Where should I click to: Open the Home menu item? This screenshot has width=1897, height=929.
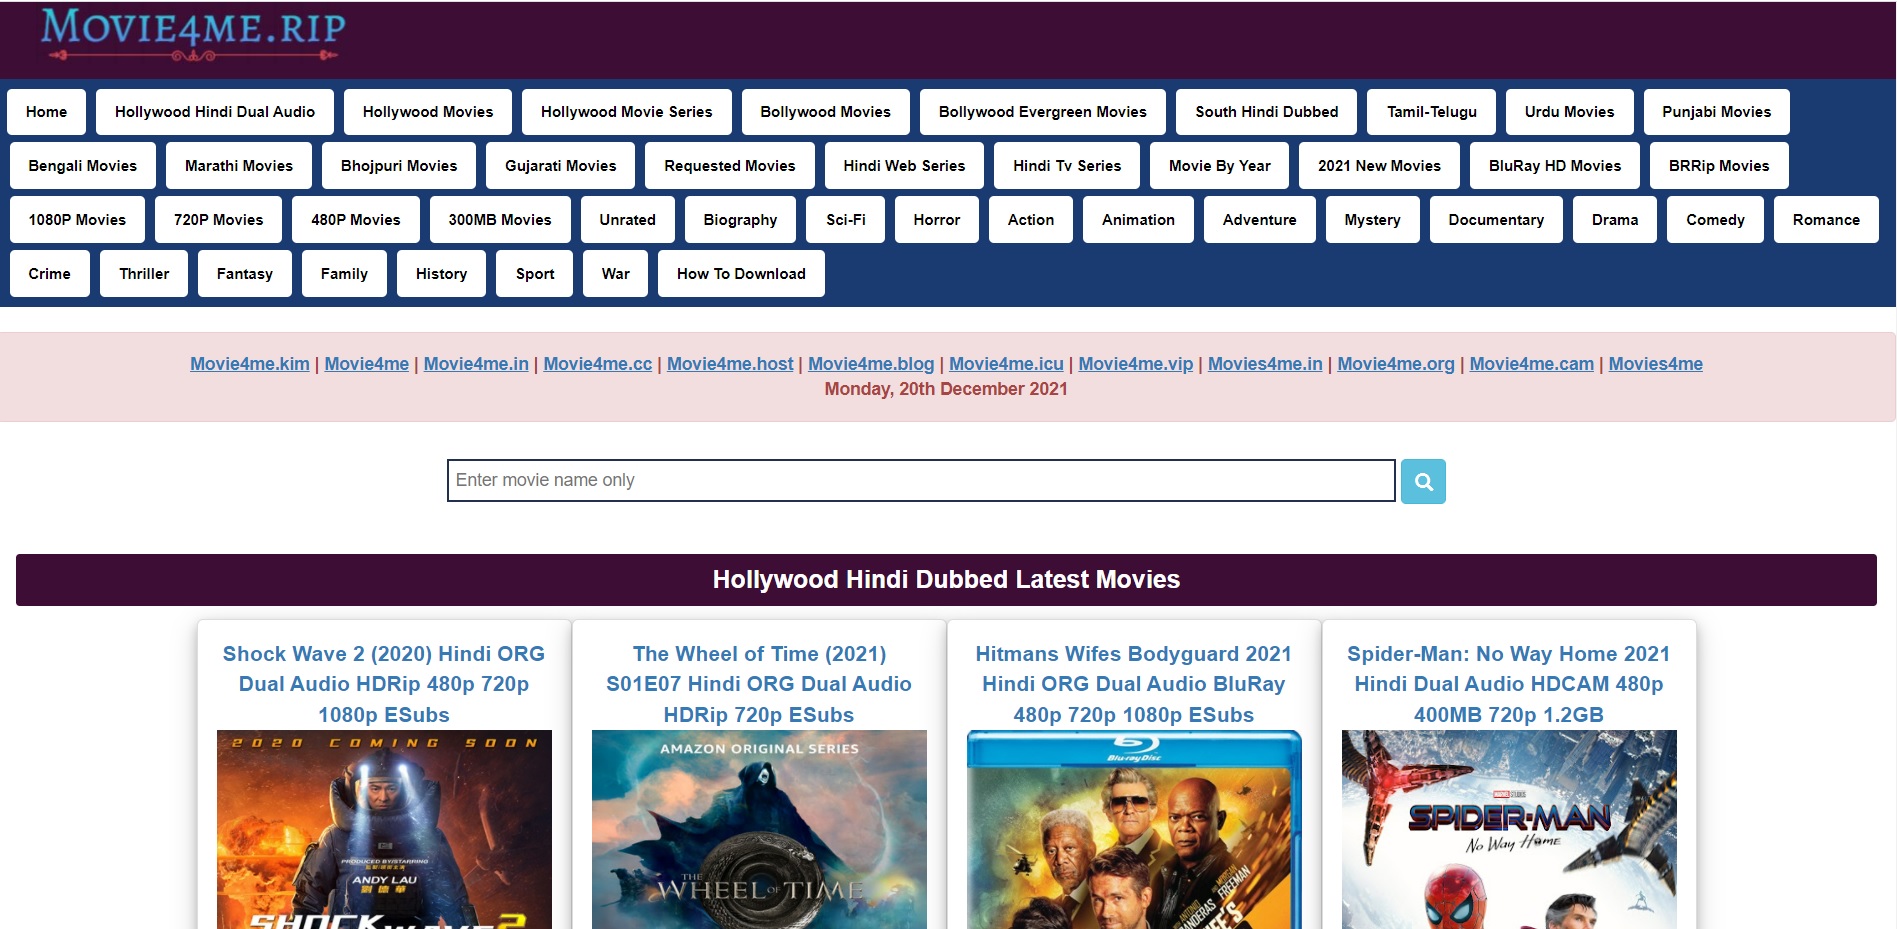point(46,112)
